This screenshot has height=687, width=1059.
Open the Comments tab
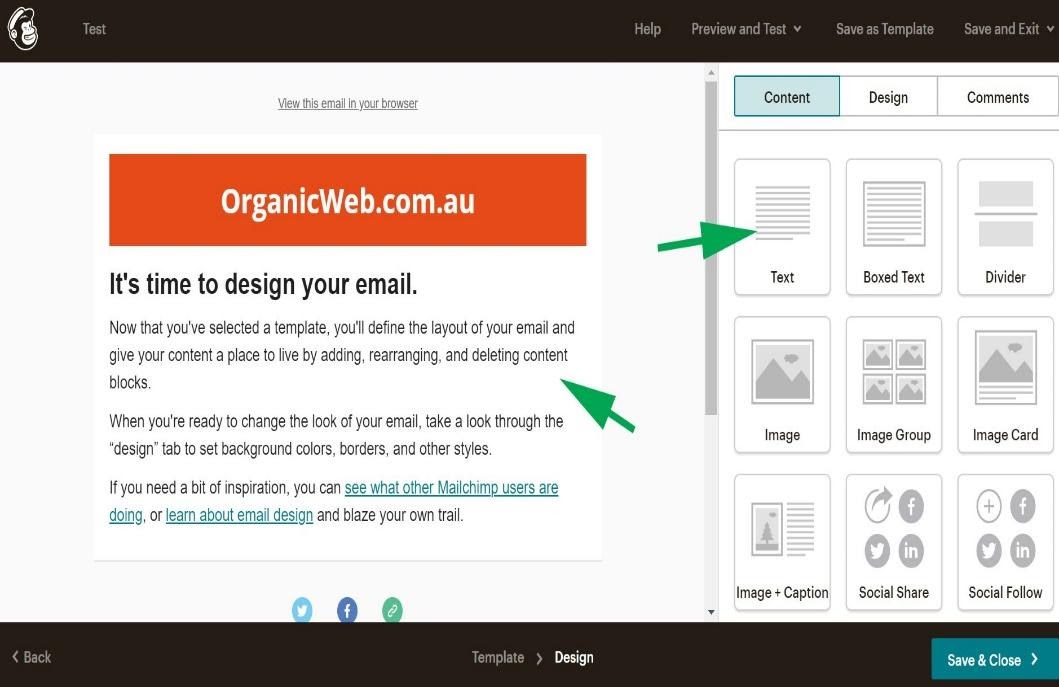click(996, 97)
